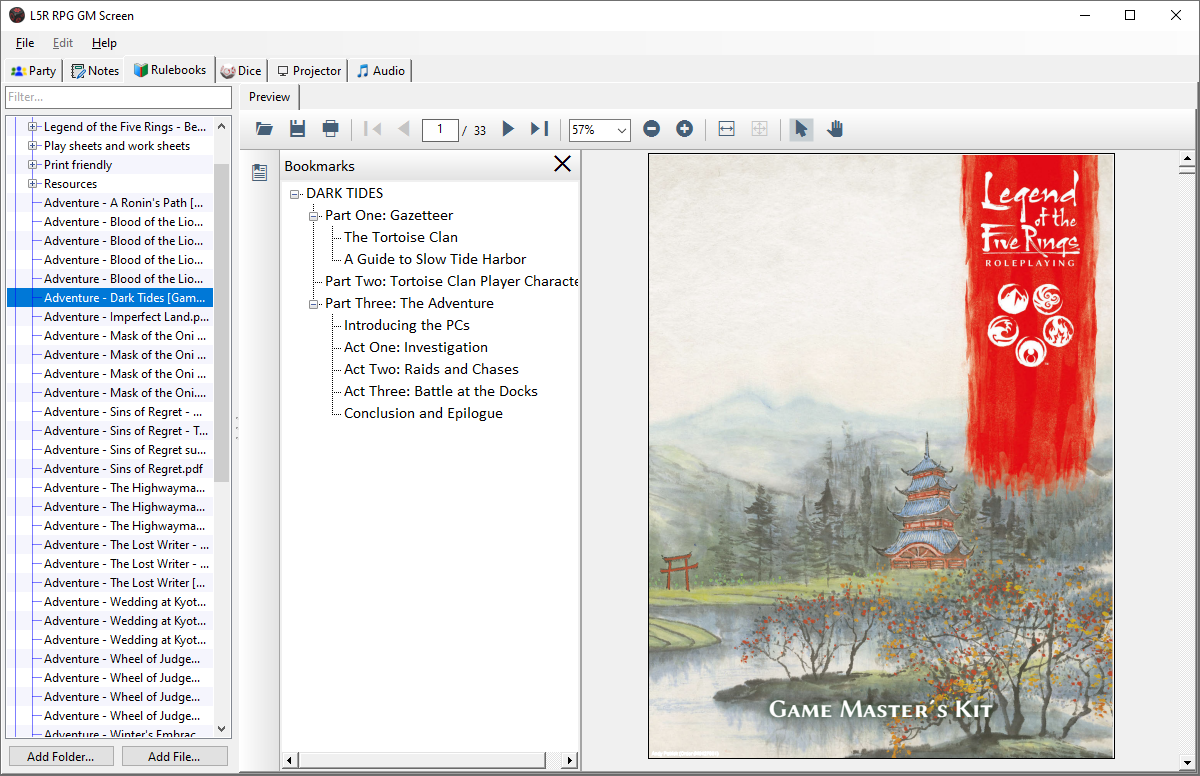Jump to the last page
The height and width of the screenshot is (776, 1200).
539,129
